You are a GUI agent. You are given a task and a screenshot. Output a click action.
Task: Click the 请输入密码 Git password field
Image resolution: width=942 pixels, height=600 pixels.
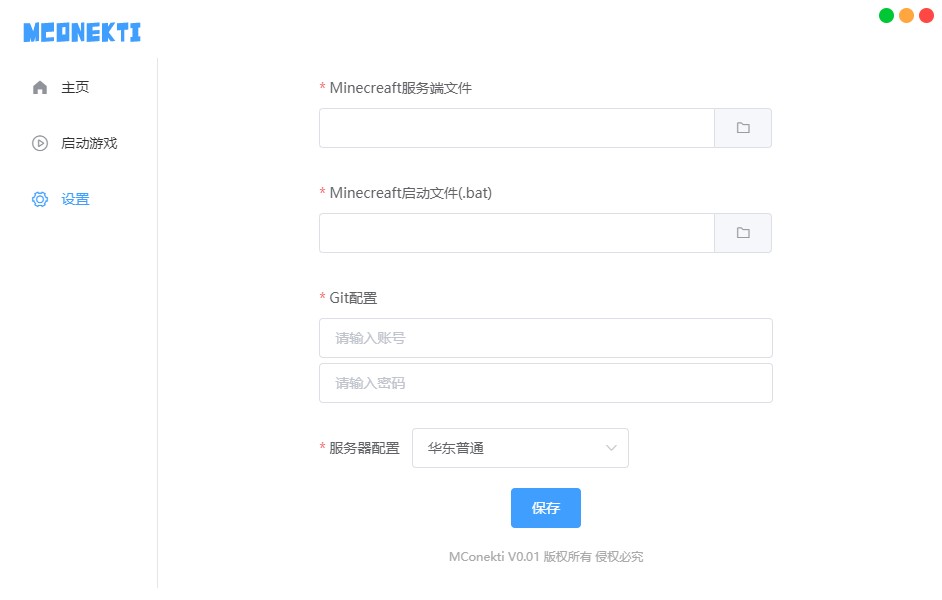pyautogui.click(x=545, y=383)
